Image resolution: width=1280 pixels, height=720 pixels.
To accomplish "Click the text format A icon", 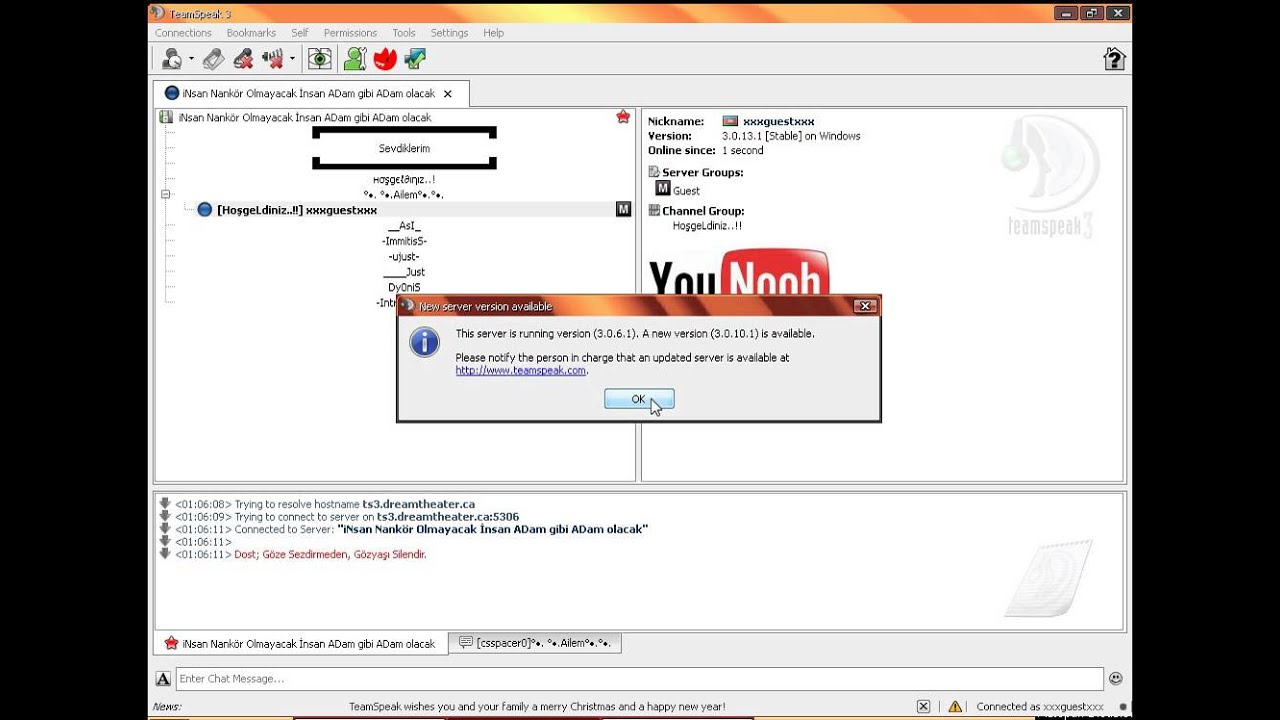I will point(163,679).
